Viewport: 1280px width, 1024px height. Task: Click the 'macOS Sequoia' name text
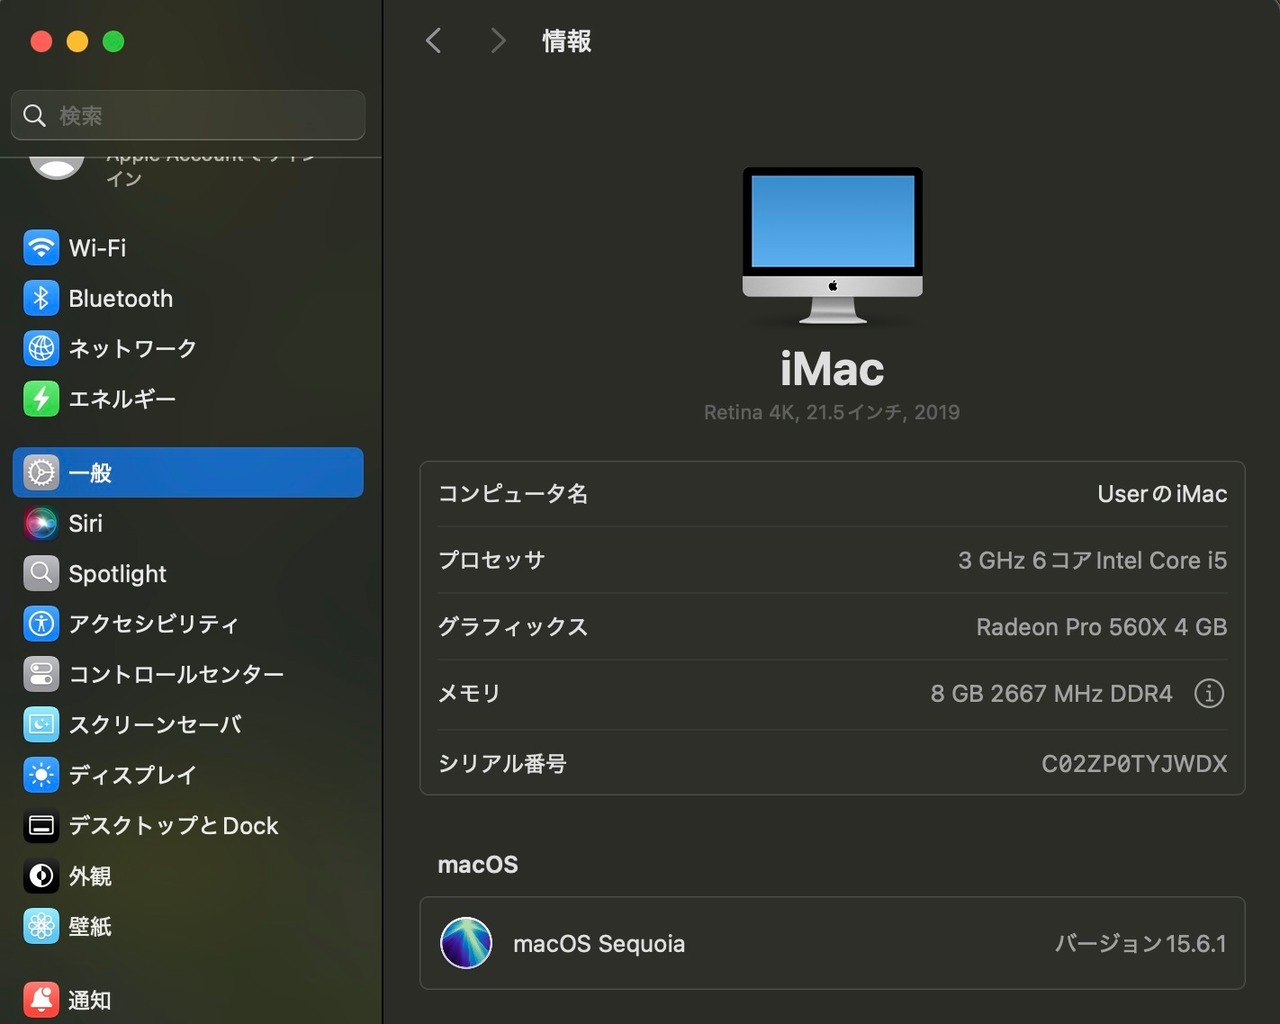599,944
